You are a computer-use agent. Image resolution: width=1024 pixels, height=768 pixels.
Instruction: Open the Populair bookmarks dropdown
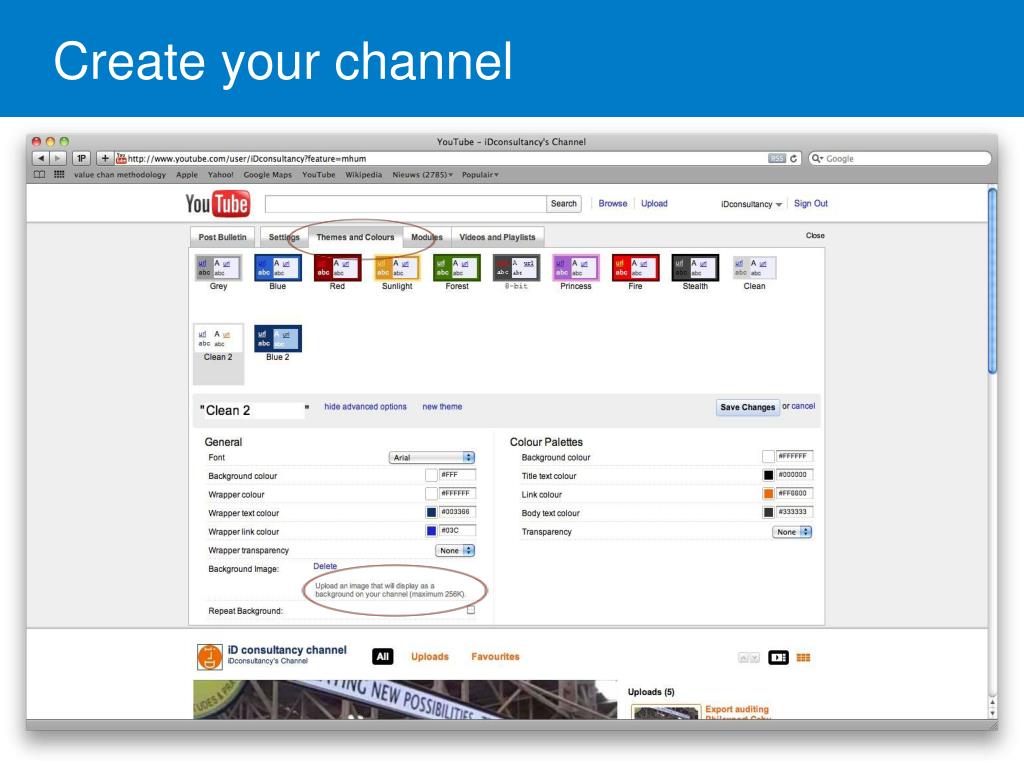[x=480, y=175]
